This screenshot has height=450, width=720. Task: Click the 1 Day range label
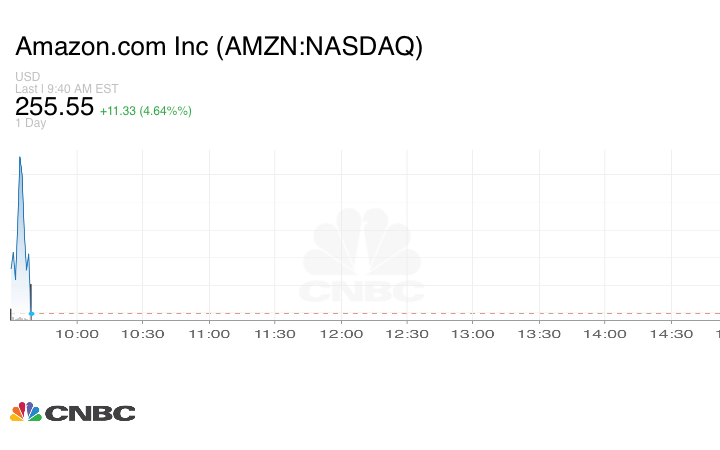[x=31, y=123]
